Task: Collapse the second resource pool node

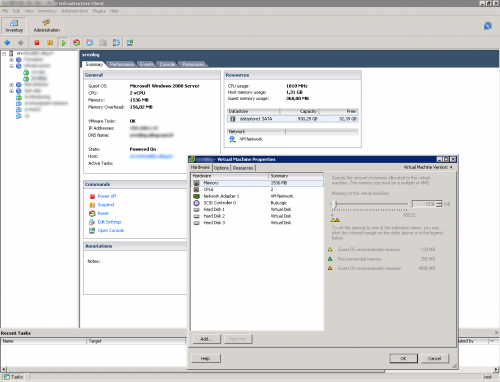Action: [x=11, y=66]
